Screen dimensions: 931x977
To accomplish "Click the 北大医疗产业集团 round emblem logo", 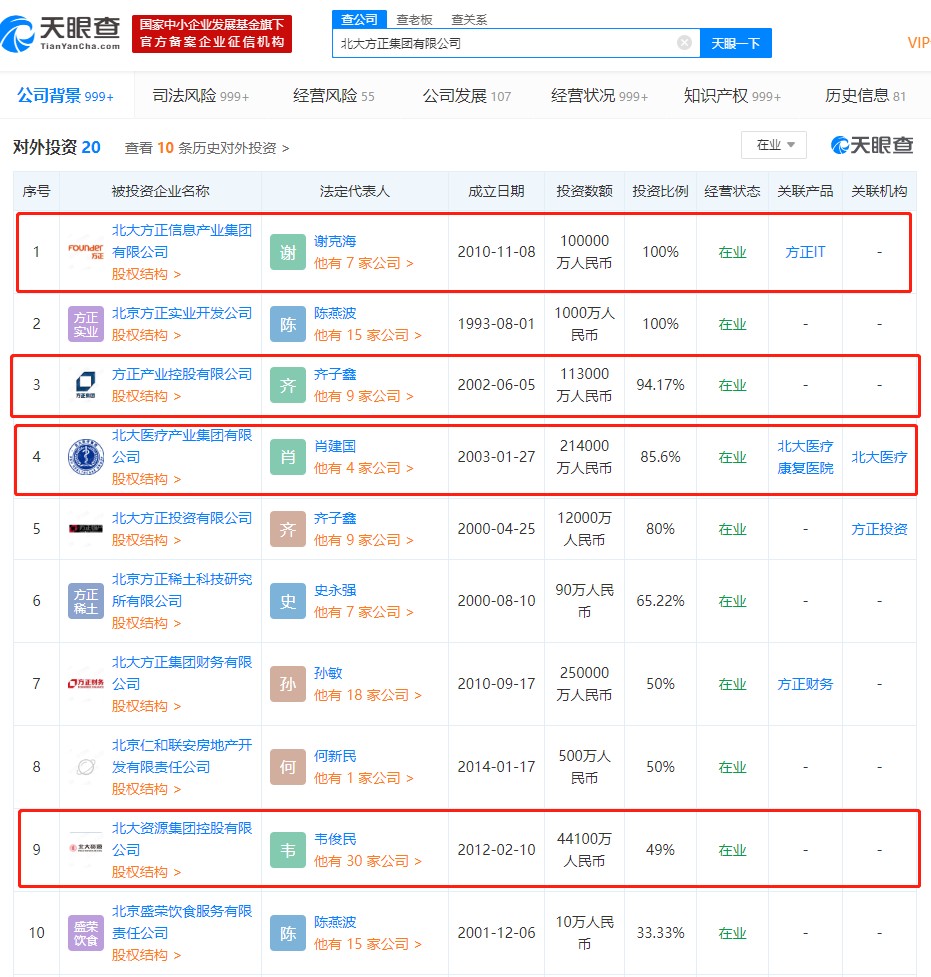I will coord(86,457).
